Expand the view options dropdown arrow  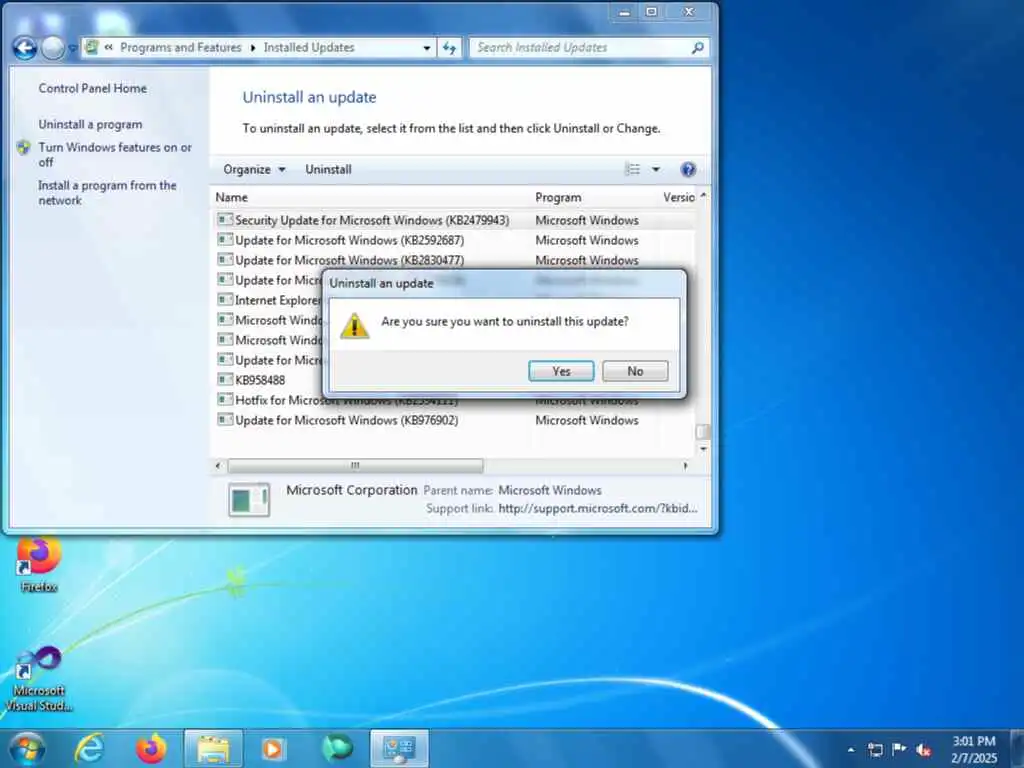pos(656,169)
